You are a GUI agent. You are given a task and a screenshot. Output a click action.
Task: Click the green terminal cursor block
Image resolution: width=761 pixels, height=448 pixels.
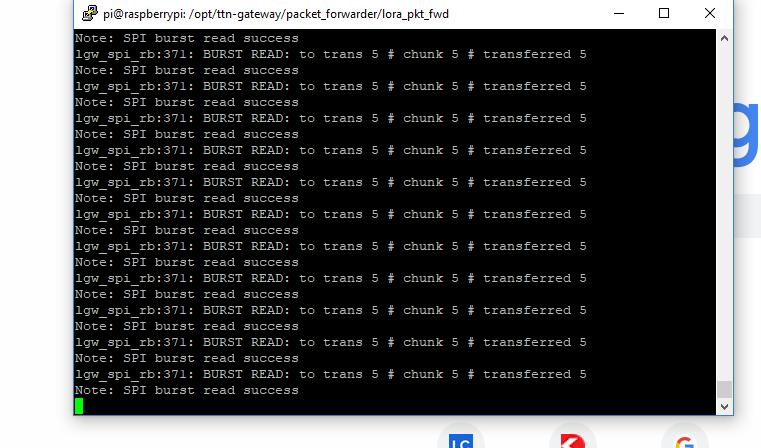[79, 406]
